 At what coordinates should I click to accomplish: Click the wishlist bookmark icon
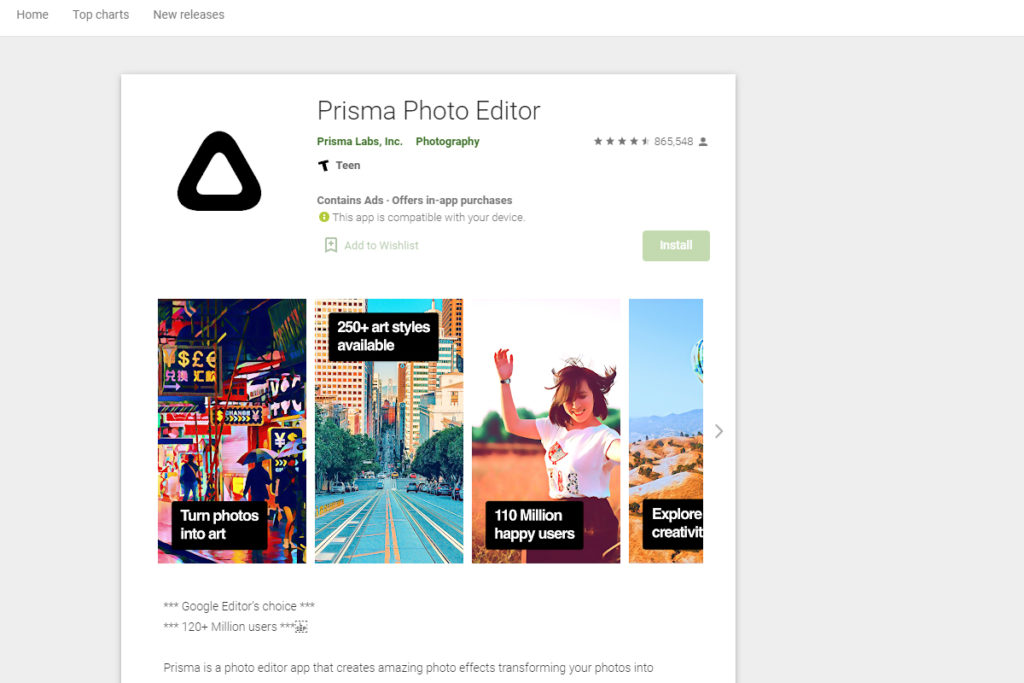point(331,245)
